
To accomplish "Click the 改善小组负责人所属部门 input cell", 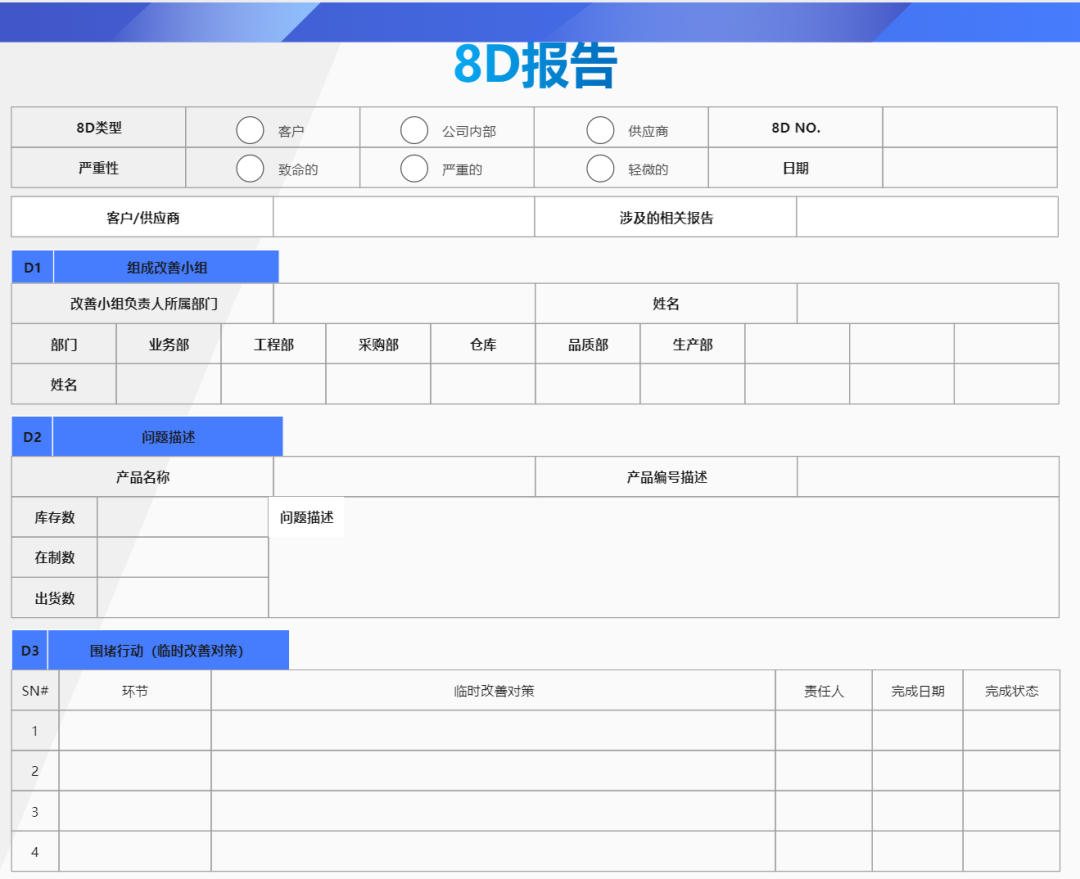I will click(404, 303).
